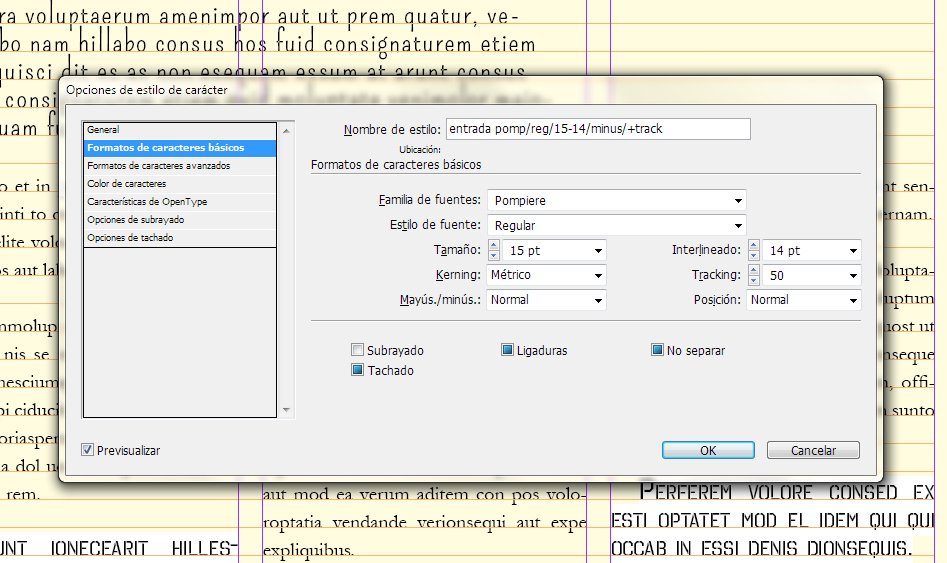947x563 pixels.
Task: Select Formatos de caracteres básicos category
Action: coord(179,147)
